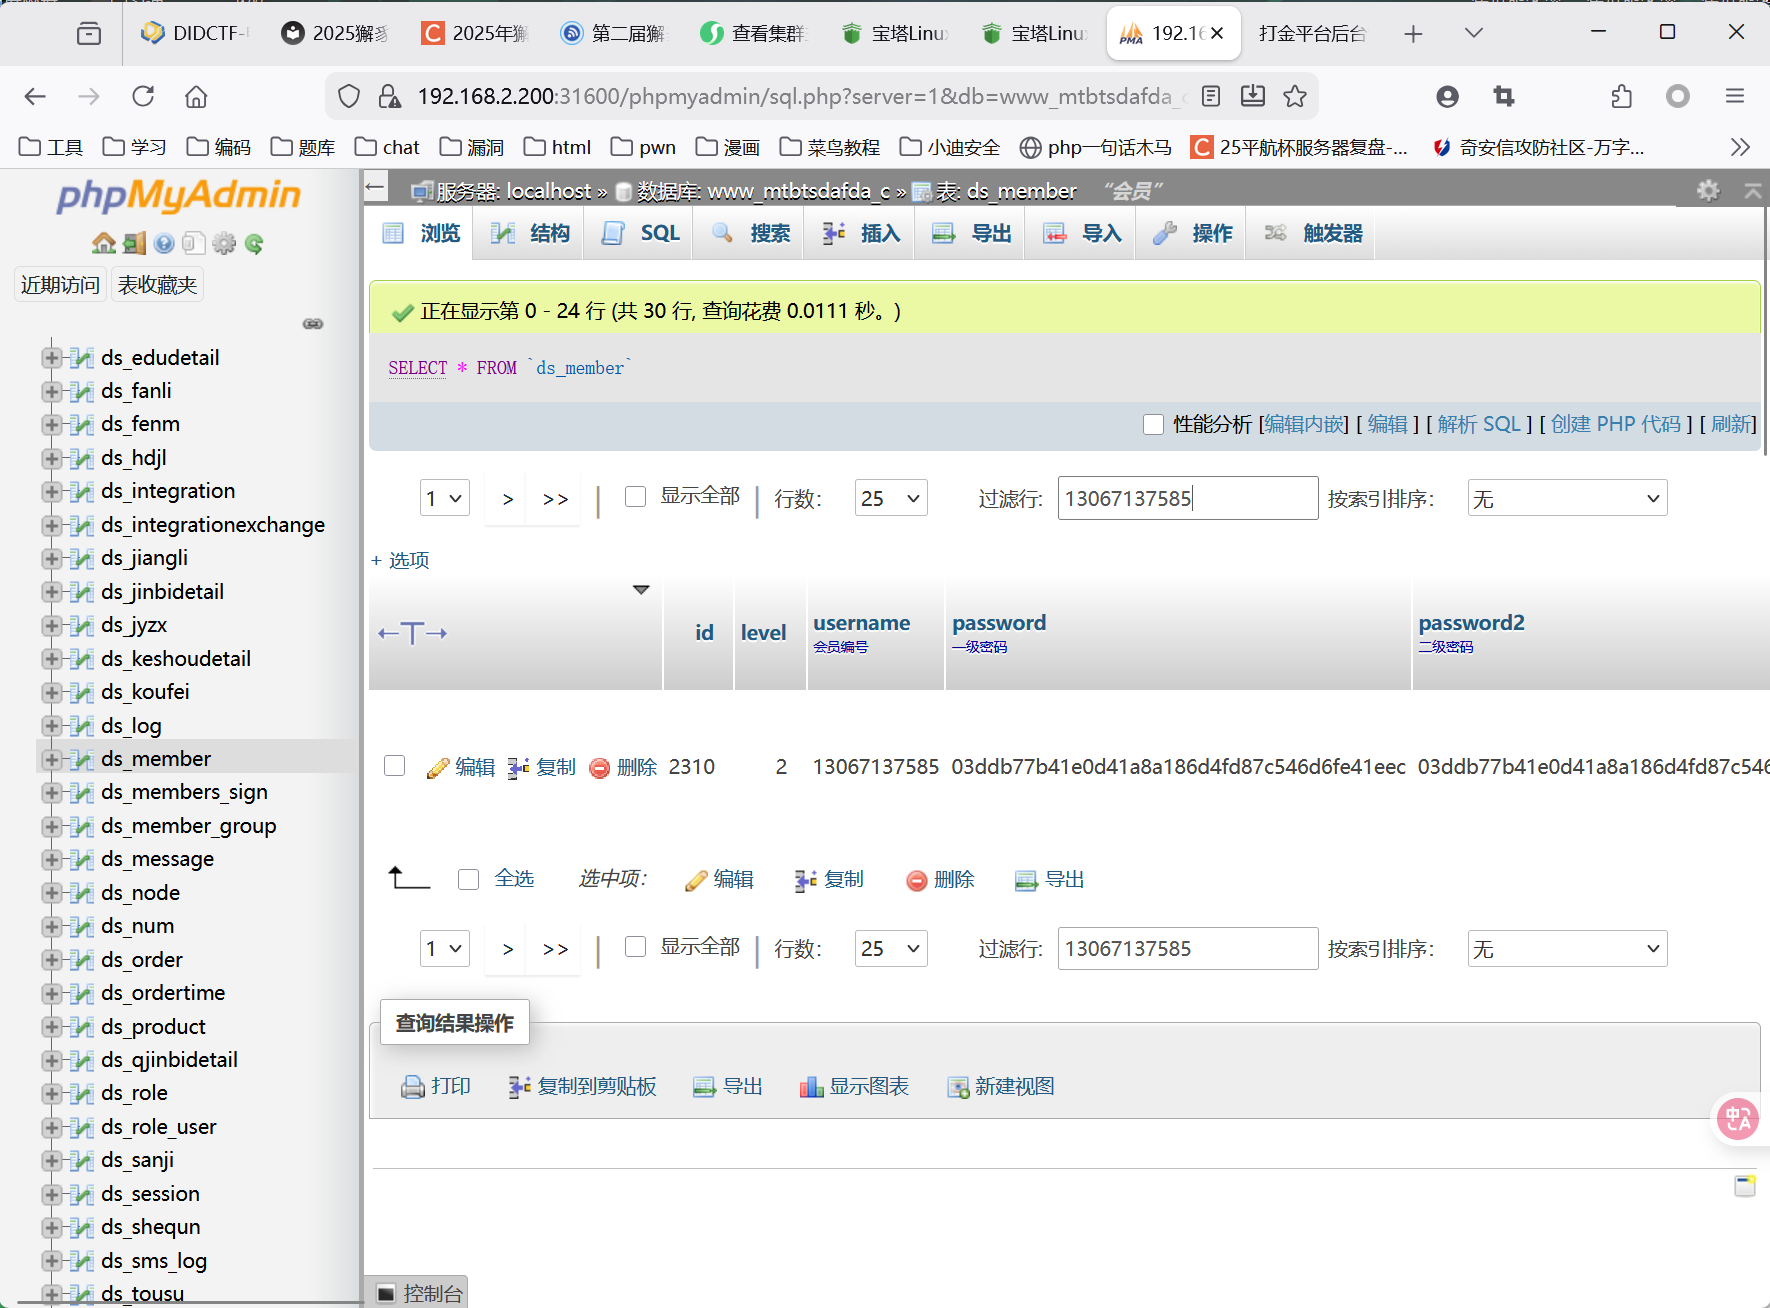Click the chain link icon above table tree
1770x1308 pixels.
(x=313, y=324)
